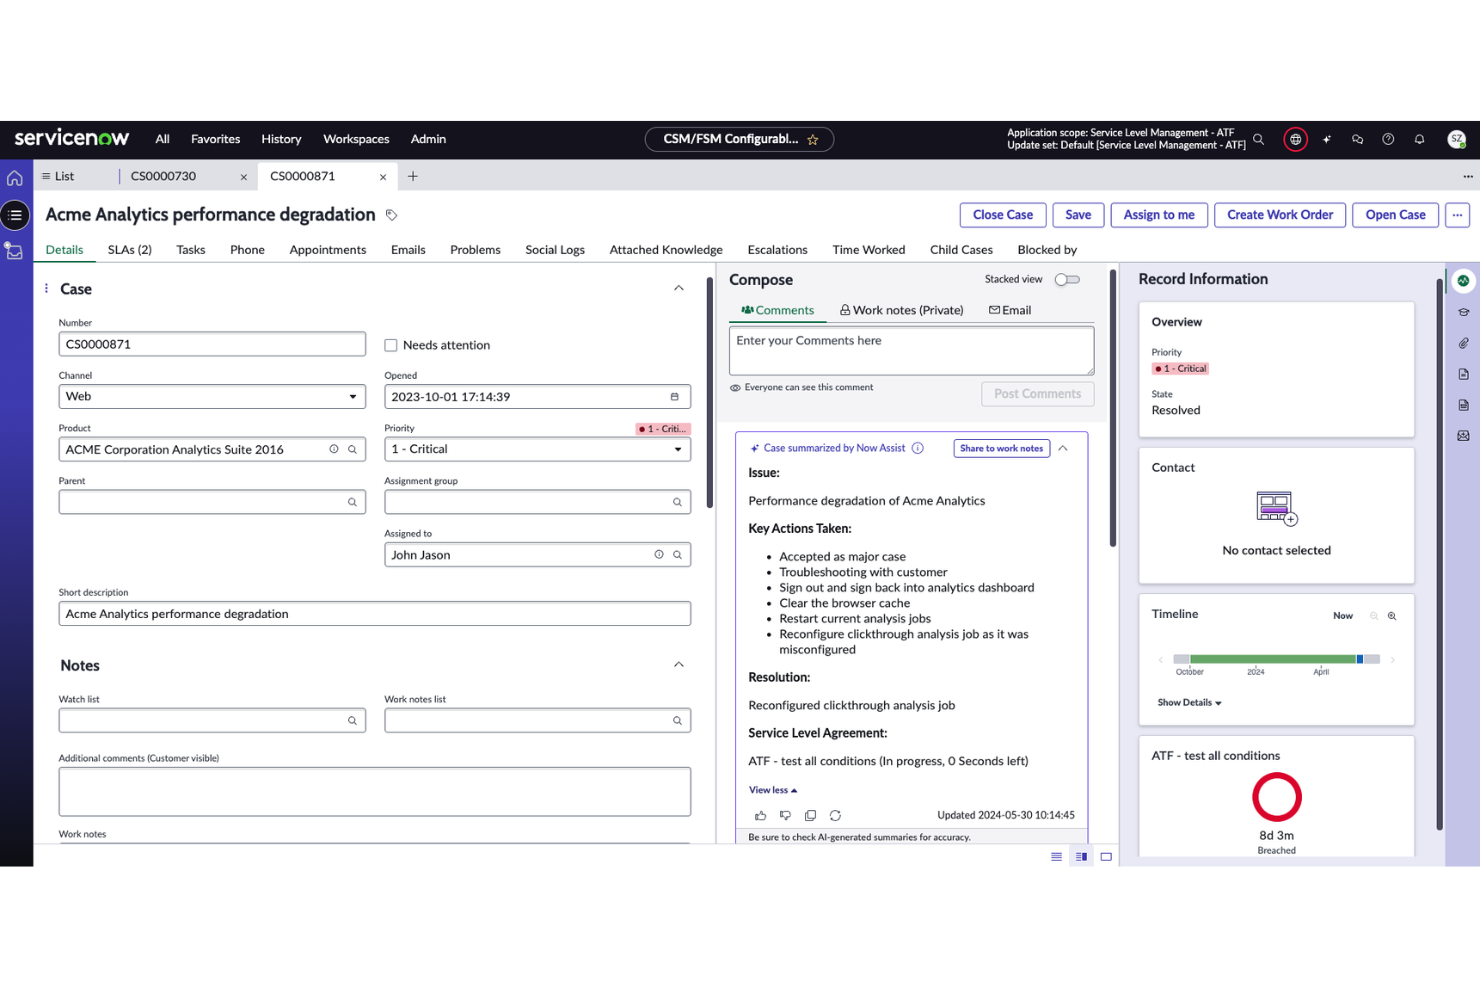
Task: Open the calendar picker for Opened
Action: (674, 397)
